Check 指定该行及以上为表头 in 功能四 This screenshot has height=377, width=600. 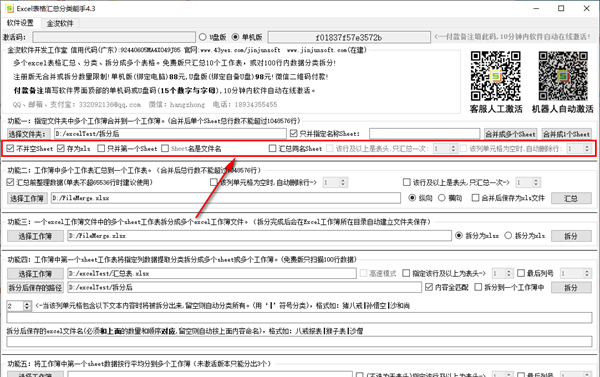pos(406,273)
